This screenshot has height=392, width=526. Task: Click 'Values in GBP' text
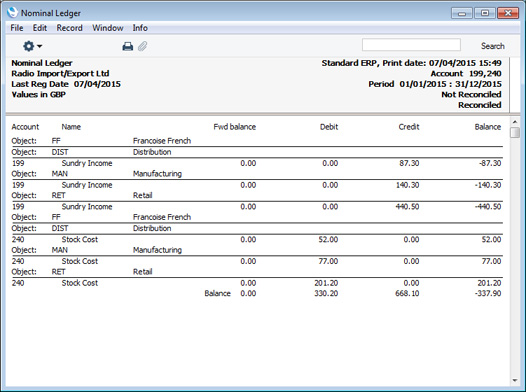point(39,95)
